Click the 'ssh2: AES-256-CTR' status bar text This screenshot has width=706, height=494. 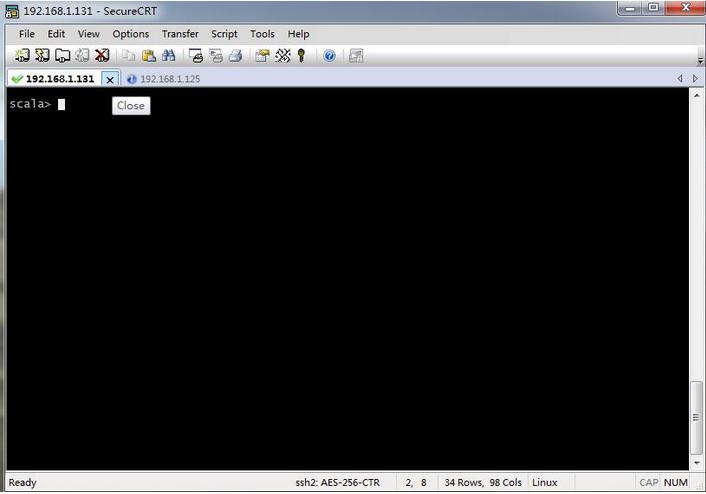pos(337,482)
